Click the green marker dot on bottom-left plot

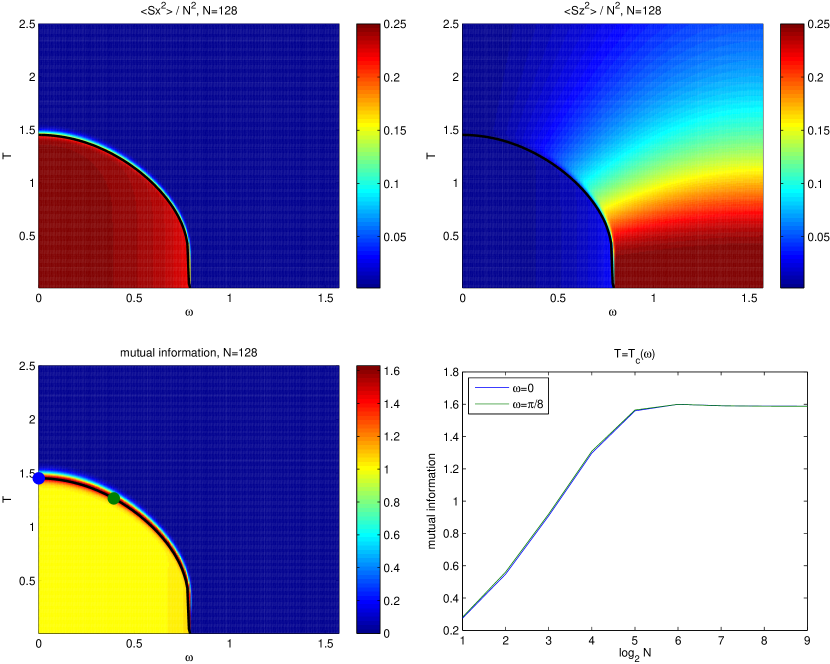click(x=113, y=498)
